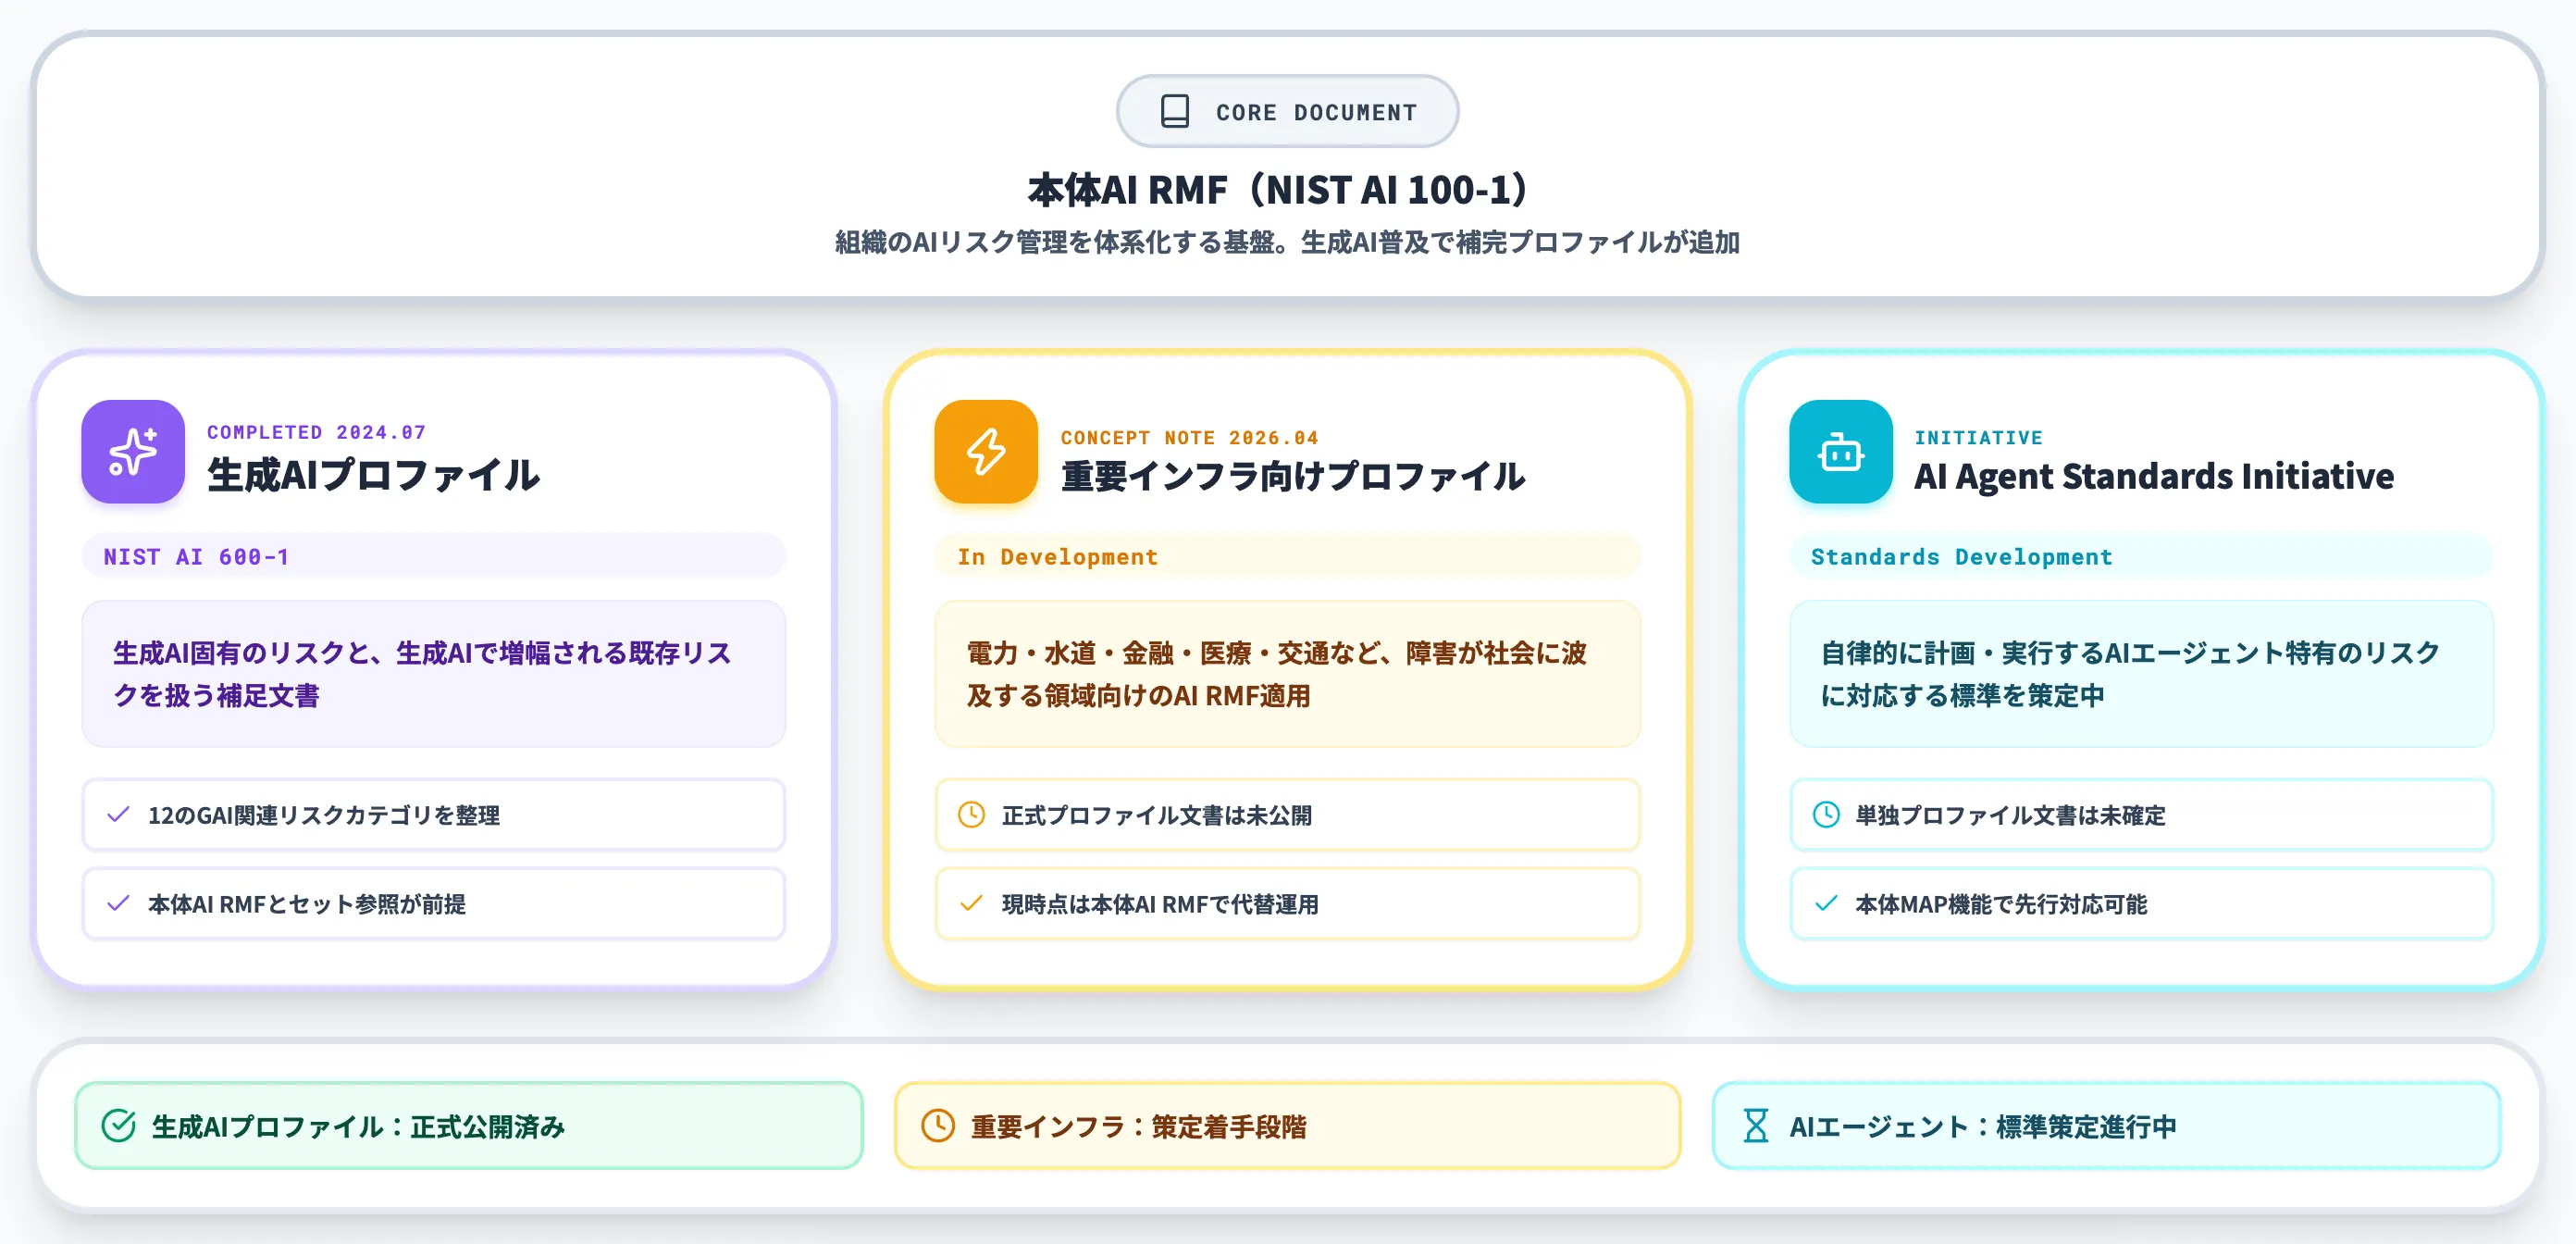The height and width of the screenshot is (1244, 2576).
Task: Click the hourglass icon in AIエージェント status
Action: [1756, 1125]
